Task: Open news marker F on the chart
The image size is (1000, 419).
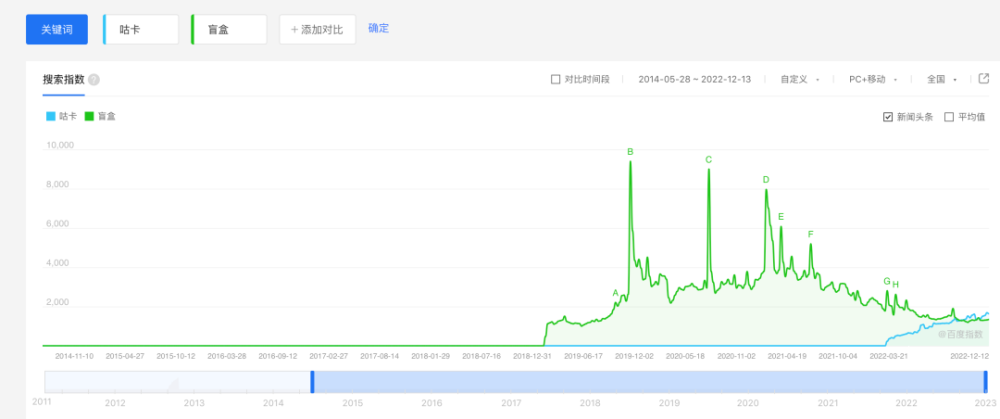Action: (810, 234)
